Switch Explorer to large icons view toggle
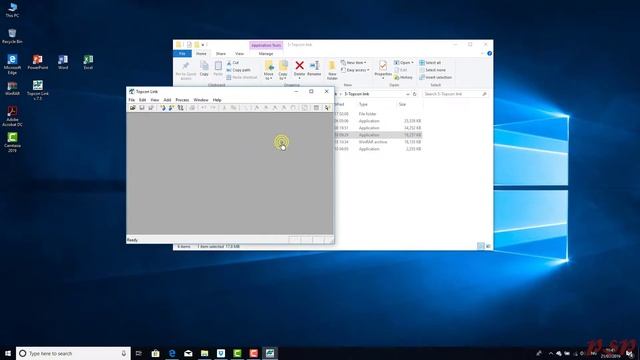The image size is (640, 360). (x=488, y=246)
